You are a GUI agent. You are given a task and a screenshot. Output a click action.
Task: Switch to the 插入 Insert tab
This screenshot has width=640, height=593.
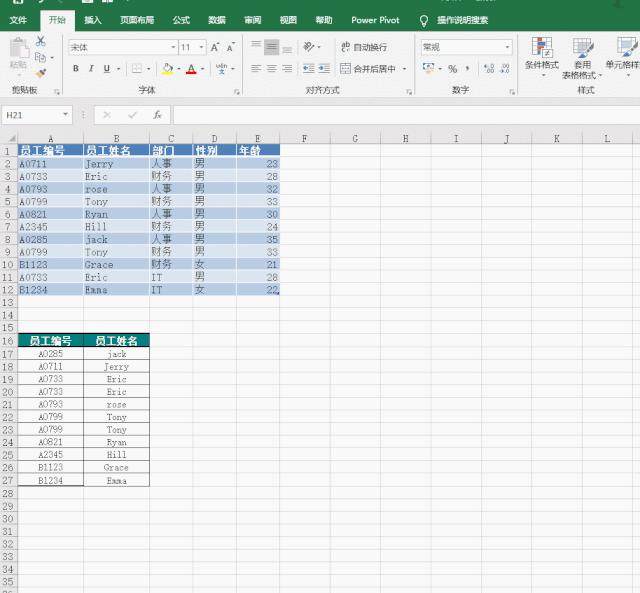point(93,20)
